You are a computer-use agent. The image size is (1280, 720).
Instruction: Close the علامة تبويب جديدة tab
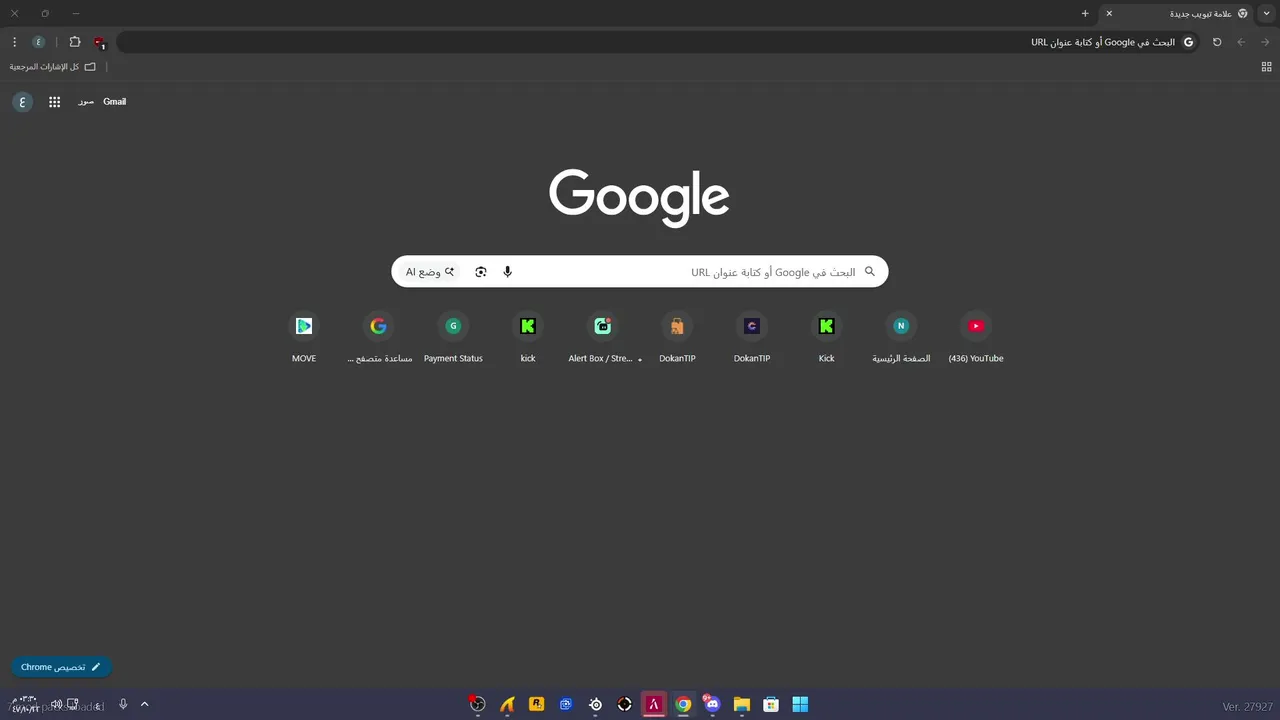1109,13
